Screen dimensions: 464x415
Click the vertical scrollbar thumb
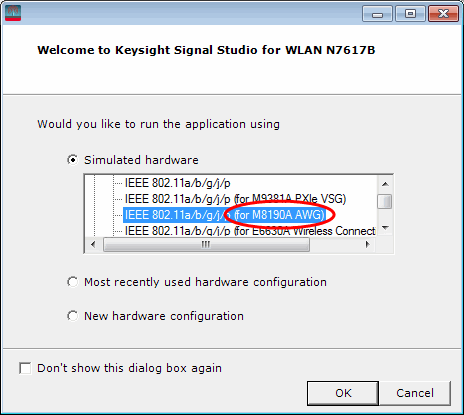coord(385,201)
